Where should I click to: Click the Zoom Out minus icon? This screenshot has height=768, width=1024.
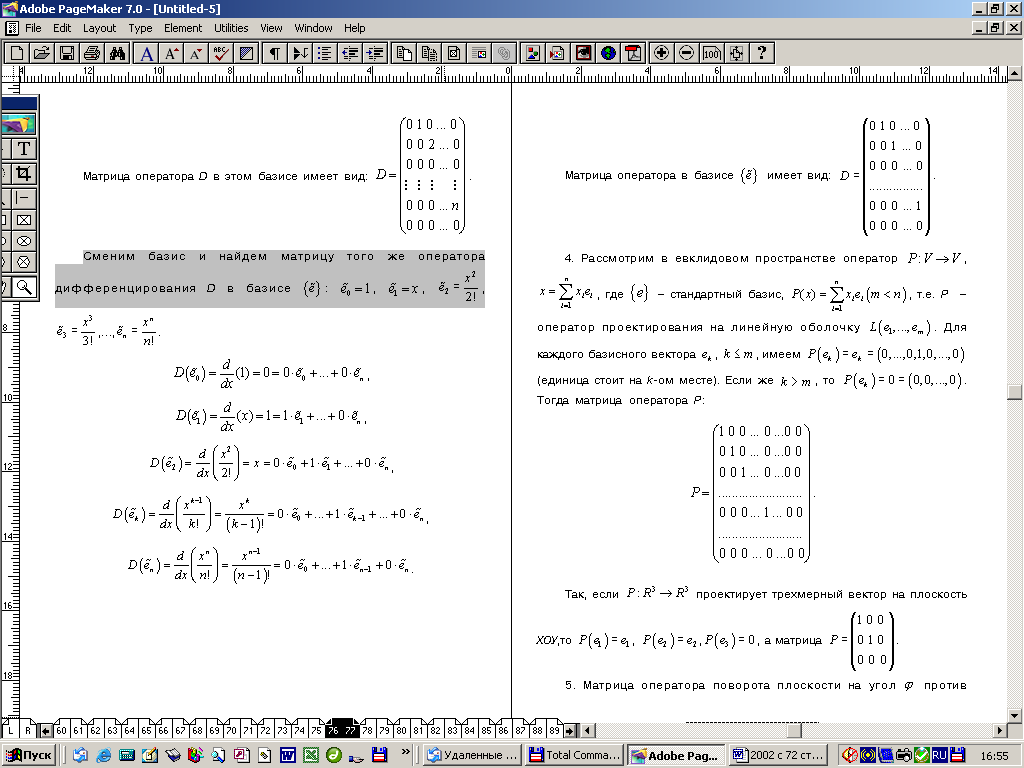pos(686,53)
